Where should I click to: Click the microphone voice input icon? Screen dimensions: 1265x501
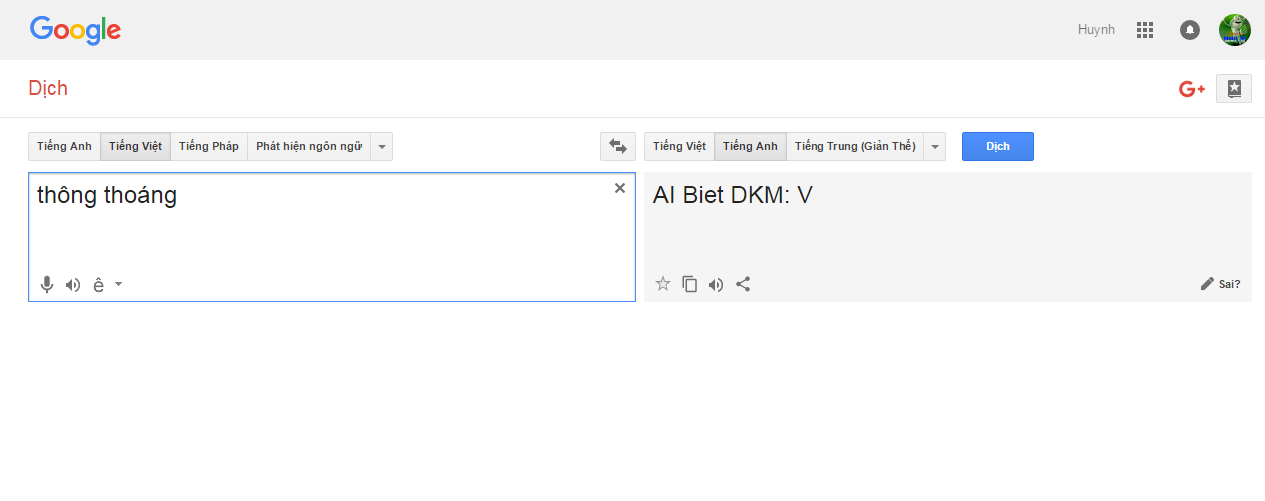tap(47, 285)
